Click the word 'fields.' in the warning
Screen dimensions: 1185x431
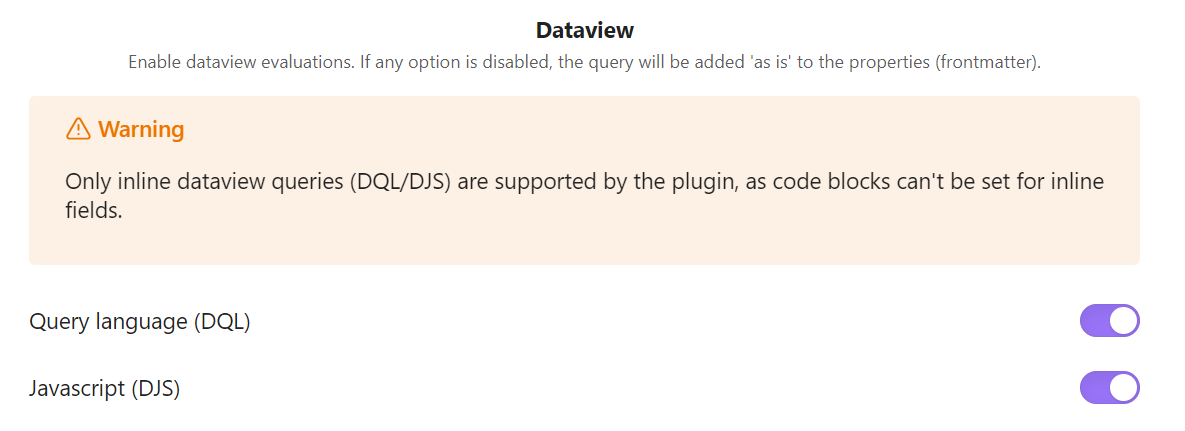[x=94, y=211]
